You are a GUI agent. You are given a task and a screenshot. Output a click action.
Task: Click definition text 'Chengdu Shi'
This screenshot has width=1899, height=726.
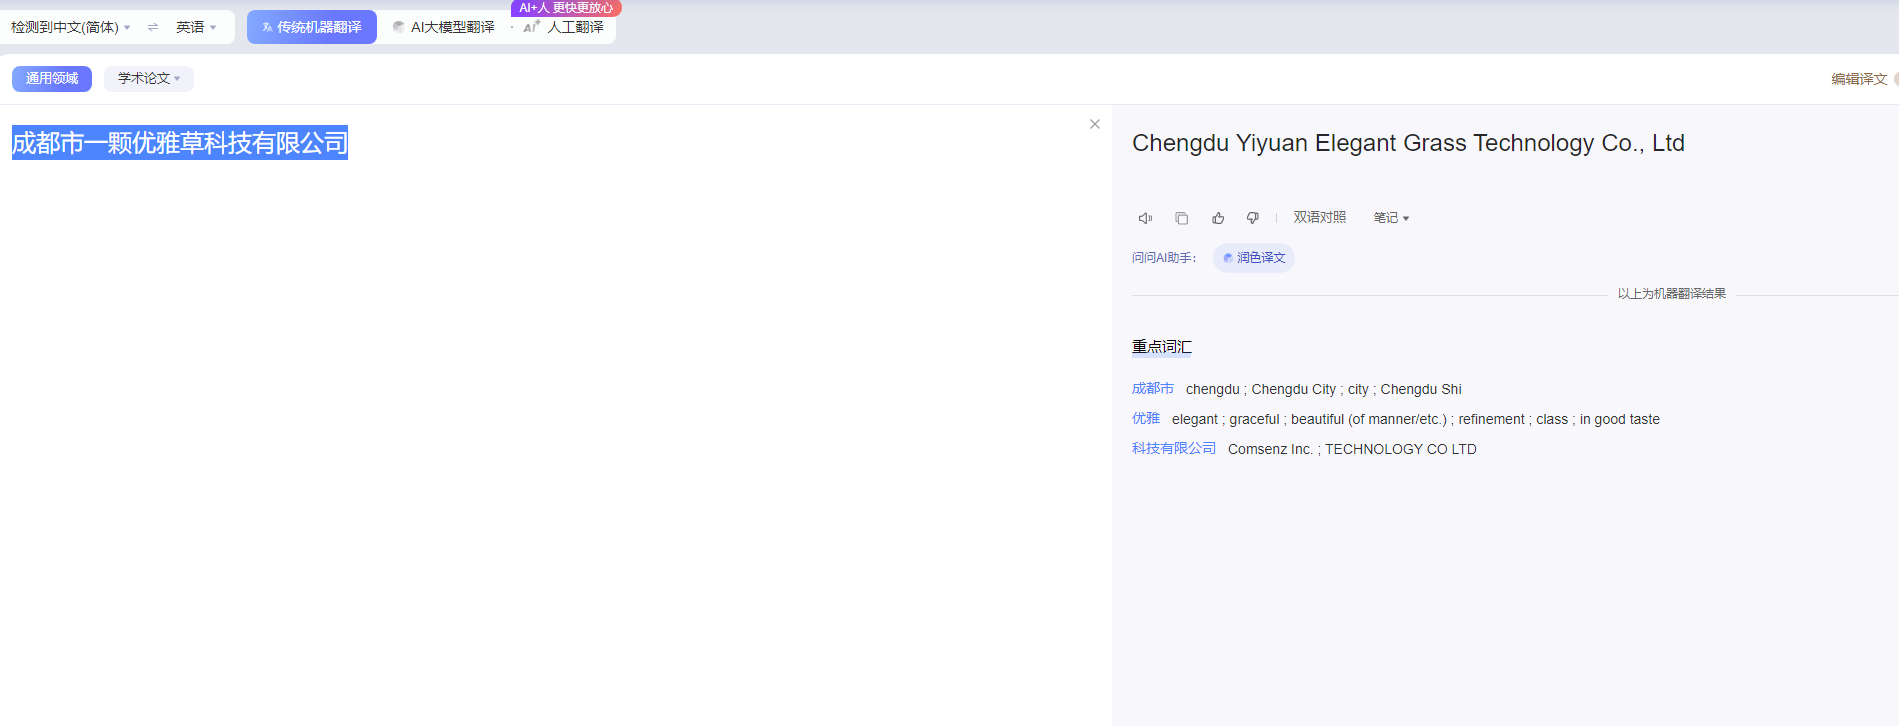(x=1421, y=389)
